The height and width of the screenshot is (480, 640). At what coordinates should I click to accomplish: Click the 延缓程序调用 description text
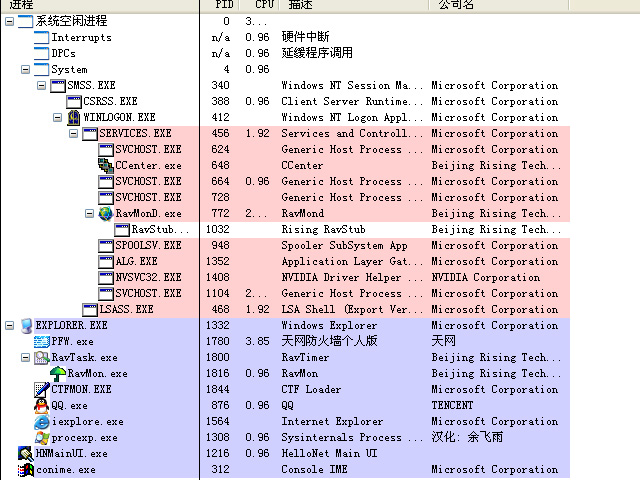[x=317, y=53]
